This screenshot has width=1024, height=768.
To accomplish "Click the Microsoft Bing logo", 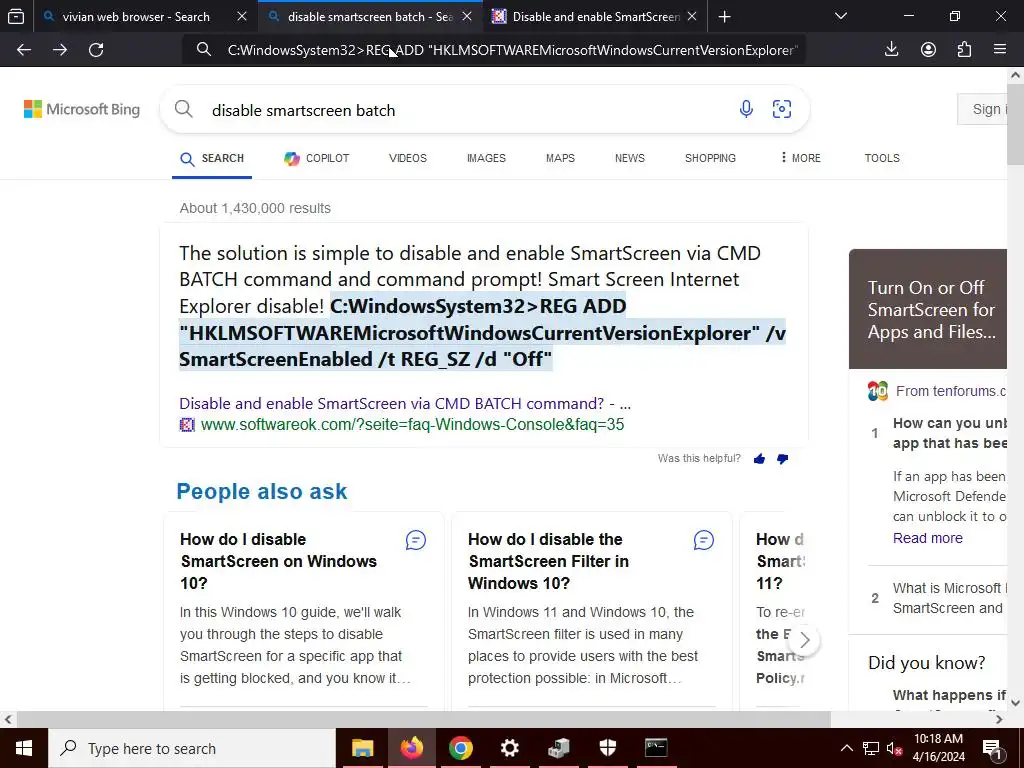I will click(82, 109).
